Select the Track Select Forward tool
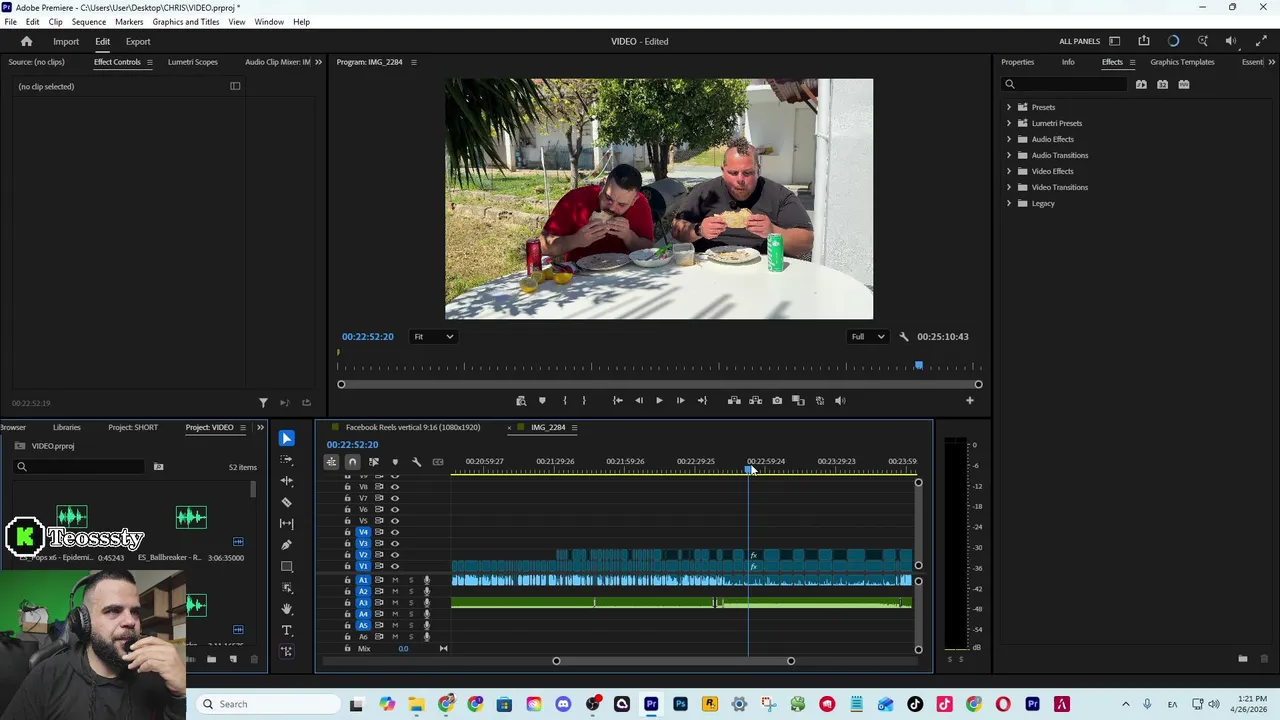 [x=287, y=460]
